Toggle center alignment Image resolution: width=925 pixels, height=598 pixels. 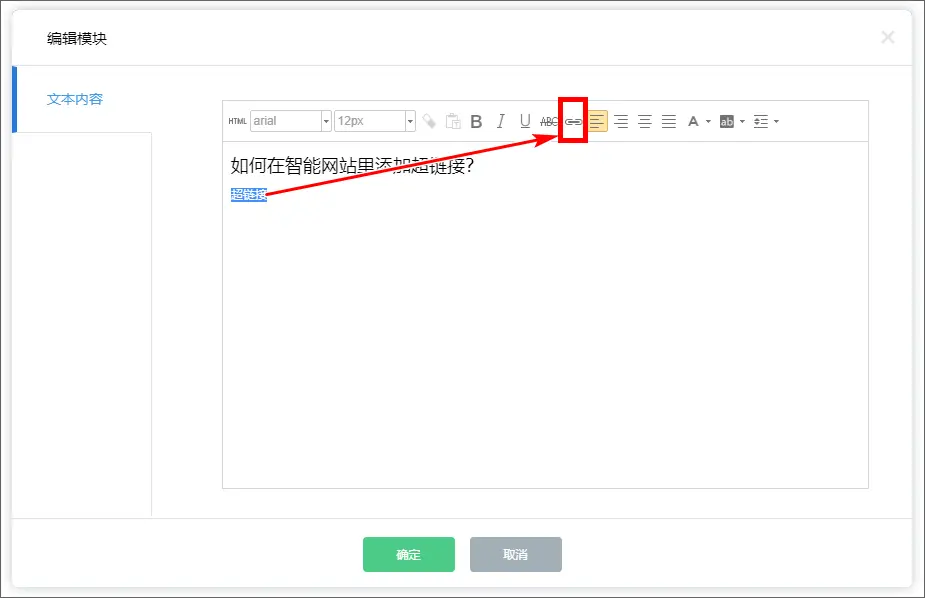click(x=645, y=121)
